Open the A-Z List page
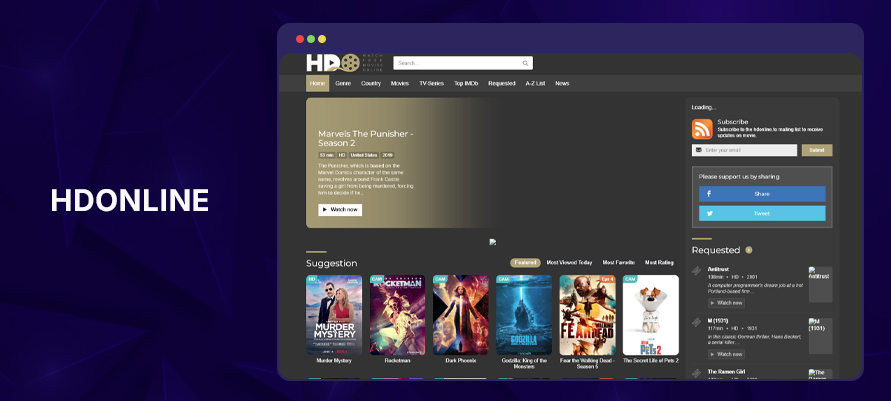 [x=535, y=83]
